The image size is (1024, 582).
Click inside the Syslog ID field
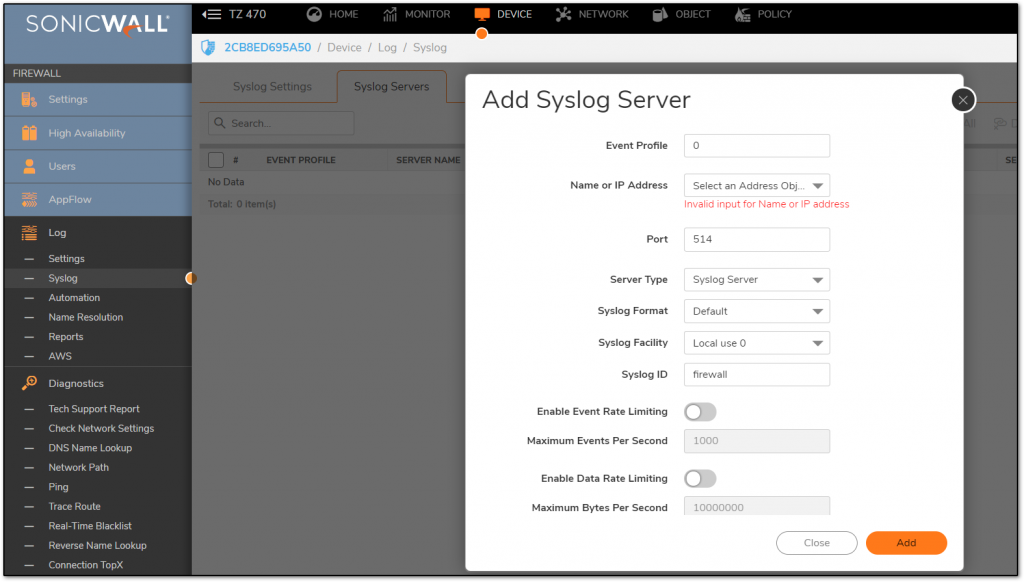click(x=756, y=374)
